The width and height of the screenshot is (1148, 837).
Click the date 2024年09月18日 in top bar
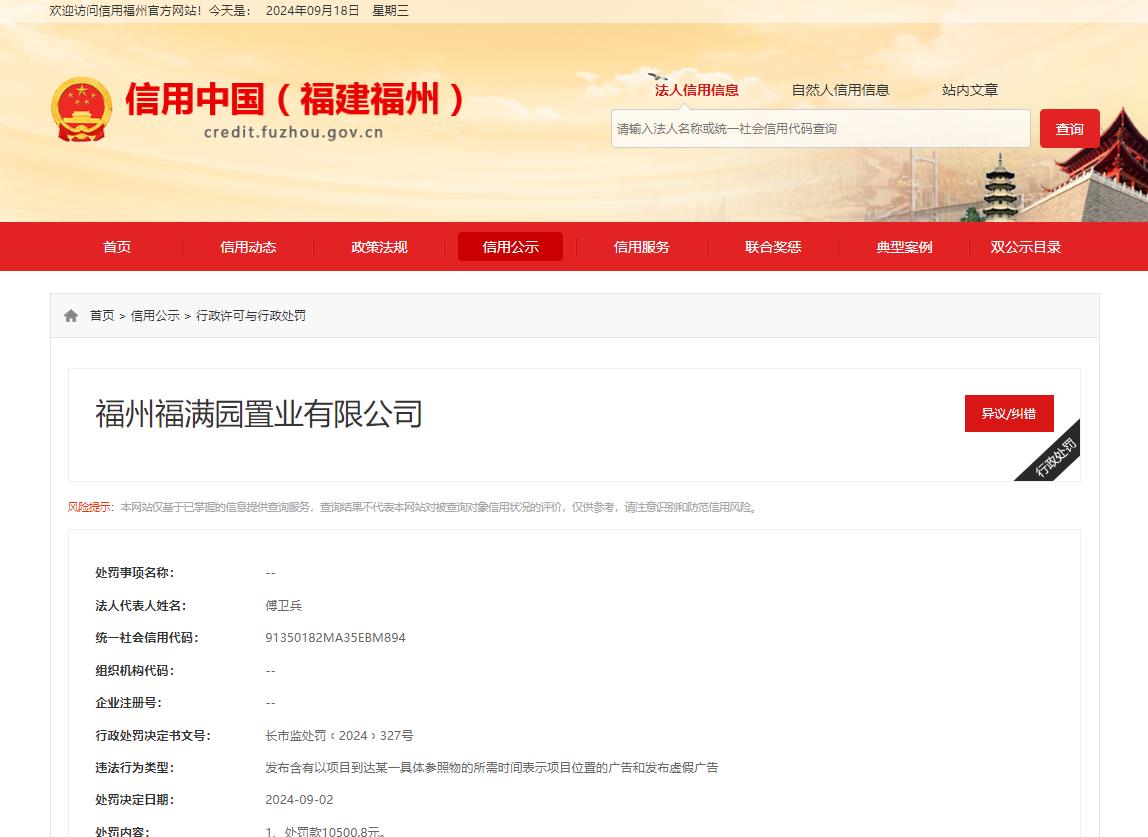313,11
